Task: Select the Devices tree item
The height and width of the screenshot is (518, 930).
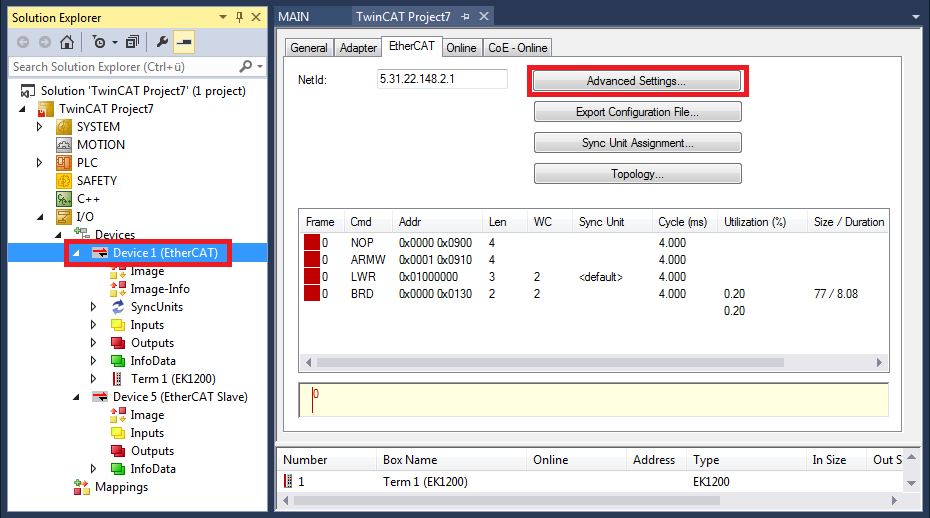Action: coord(114,235)
